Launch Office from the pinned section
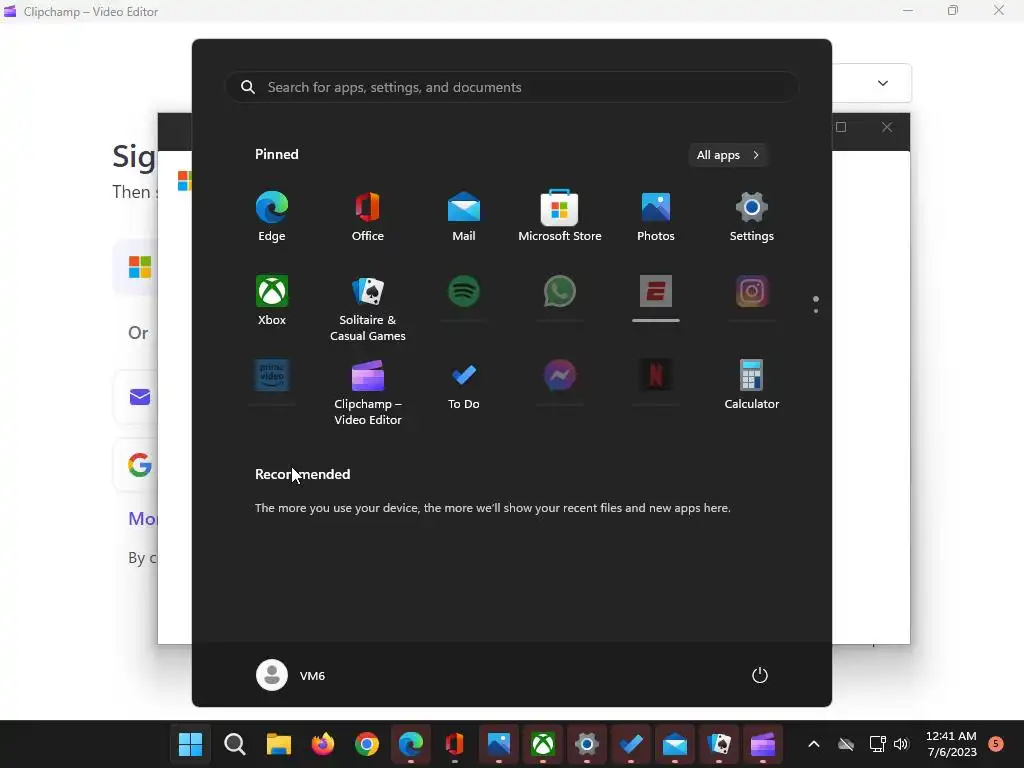This screenshot has height=768, width=1024. point(368,217)
